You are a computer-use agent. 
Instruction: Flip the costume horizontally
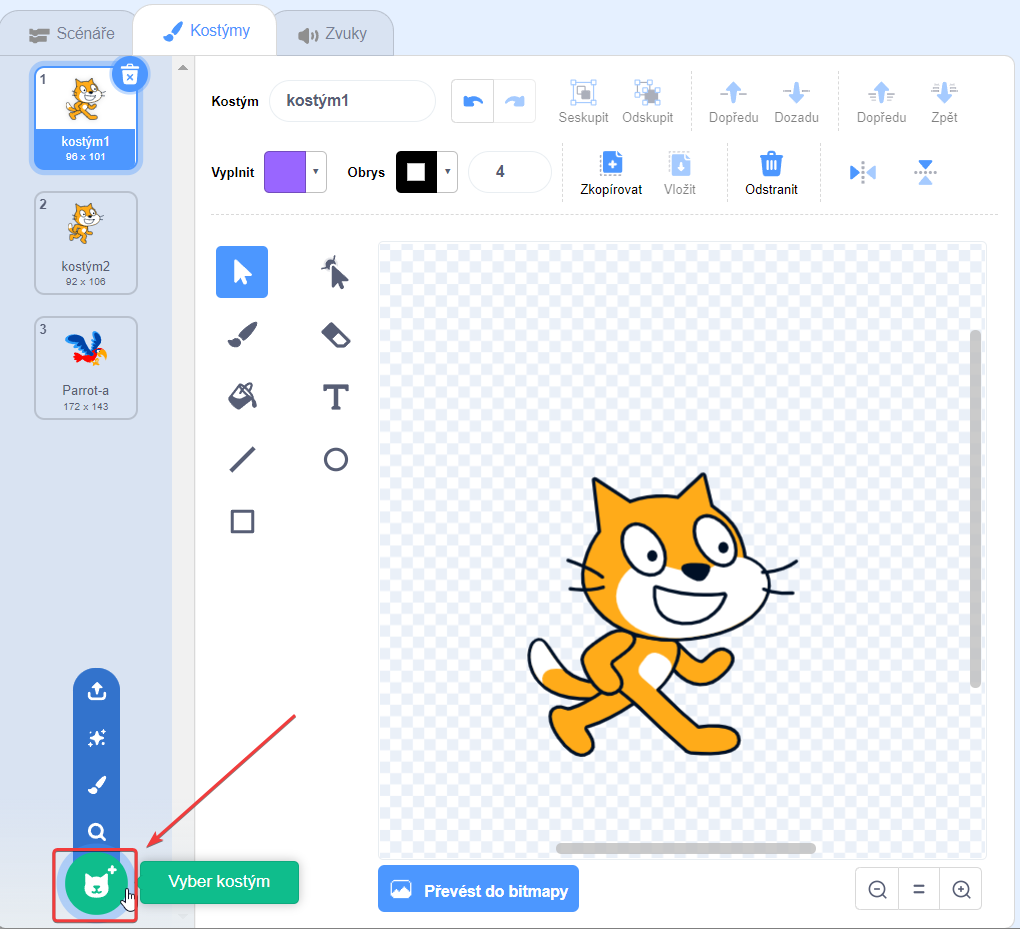(862, 171)
